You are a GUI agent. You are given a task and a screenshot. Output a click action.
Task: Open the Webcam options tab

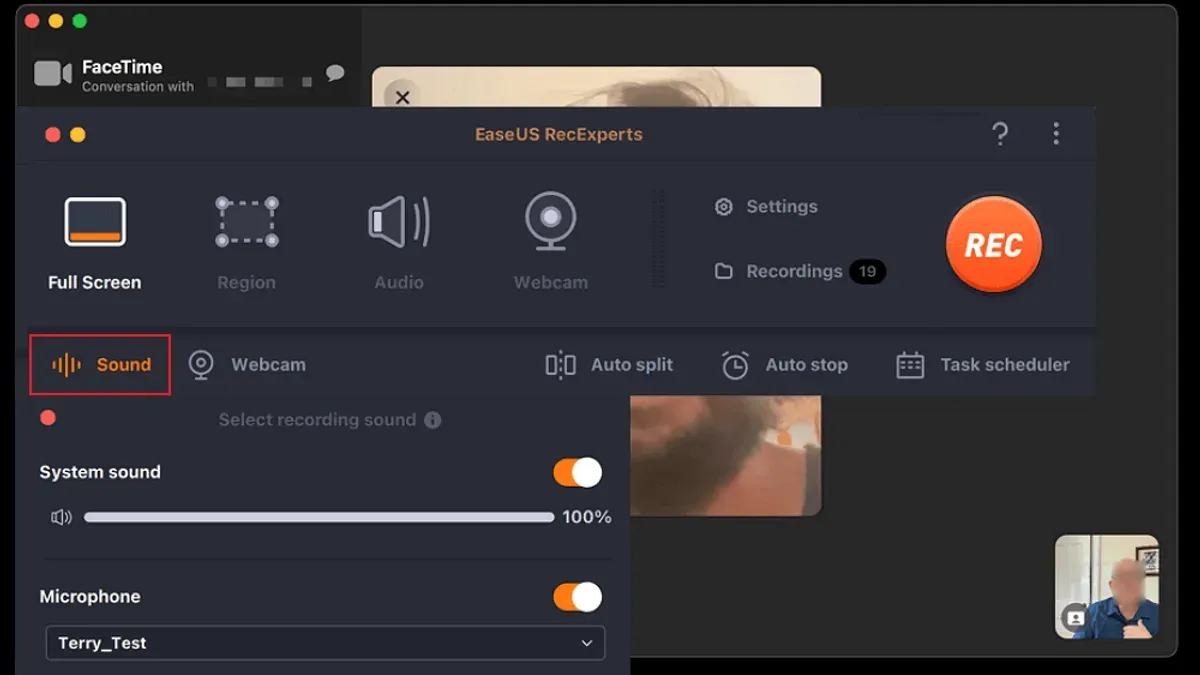pos(247,365)
